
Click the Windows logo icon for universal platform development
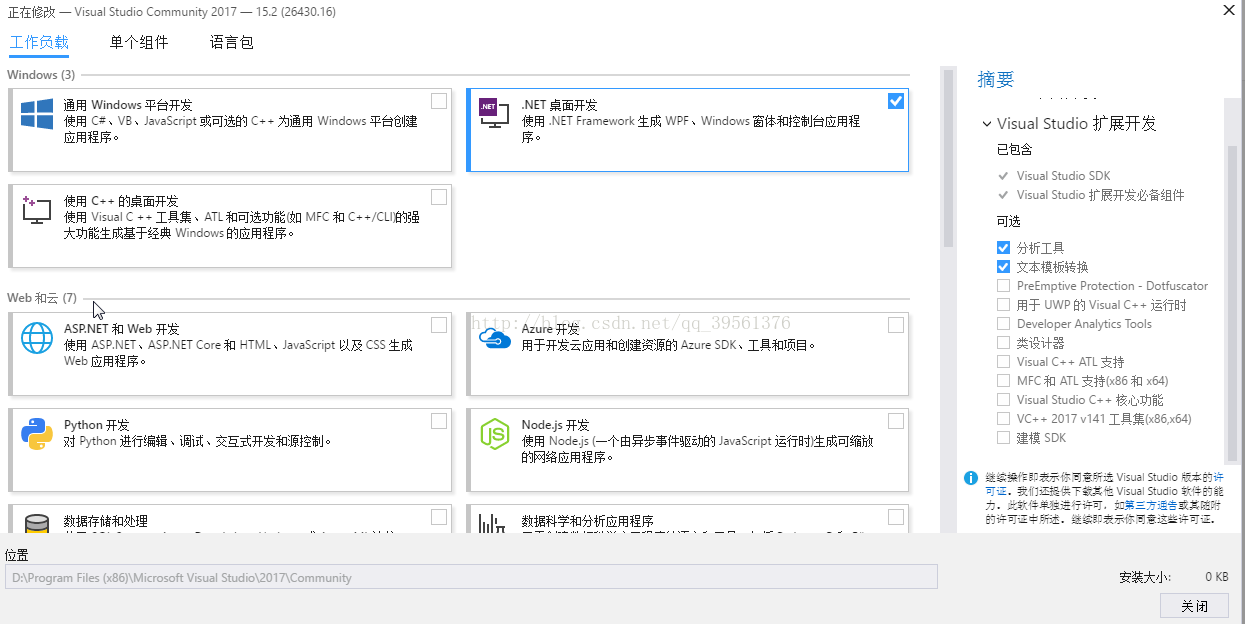[37, 114]
